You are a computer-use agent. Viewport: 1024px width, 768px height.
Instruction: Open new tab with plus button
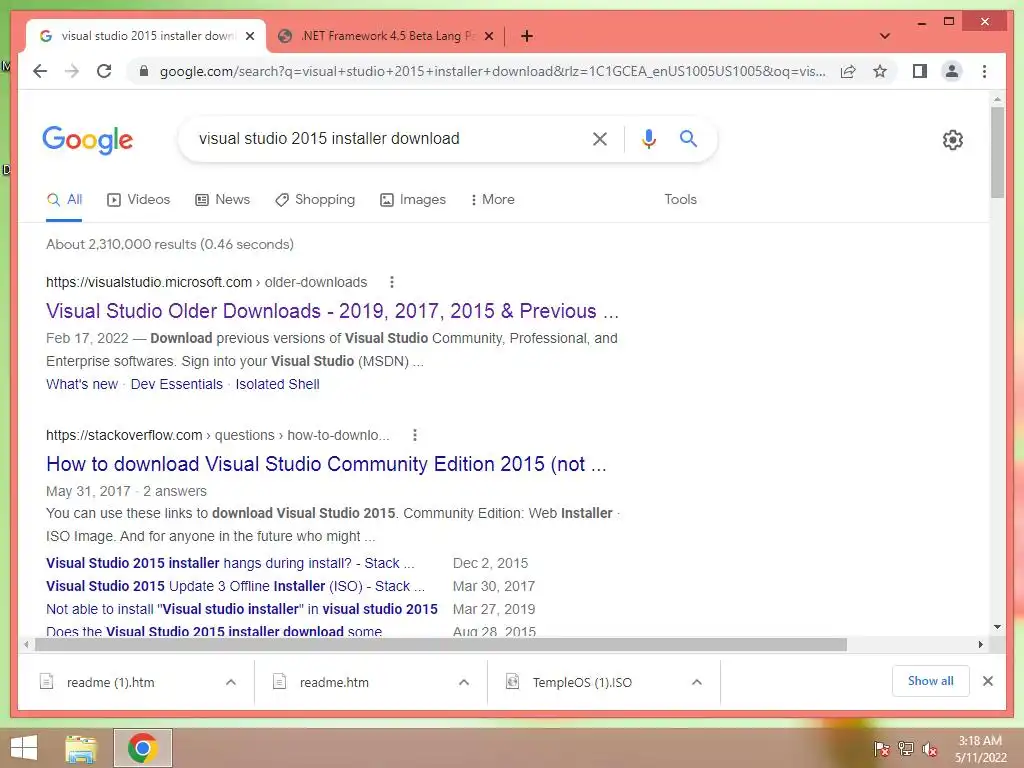click(527, 36)
